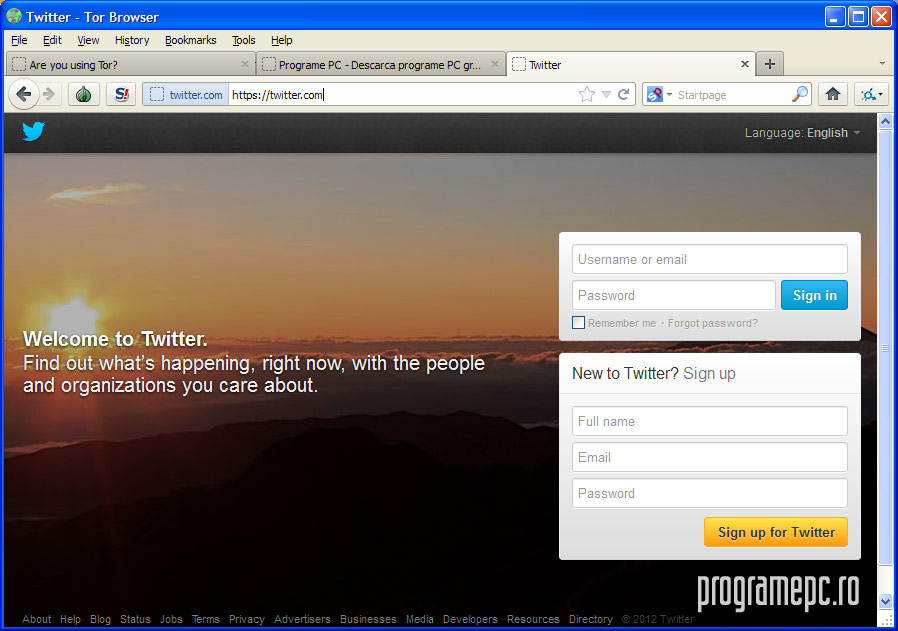898x631 pixels.
Task: Maximize the Tor Browser window
Action: (x=858, y=17)
